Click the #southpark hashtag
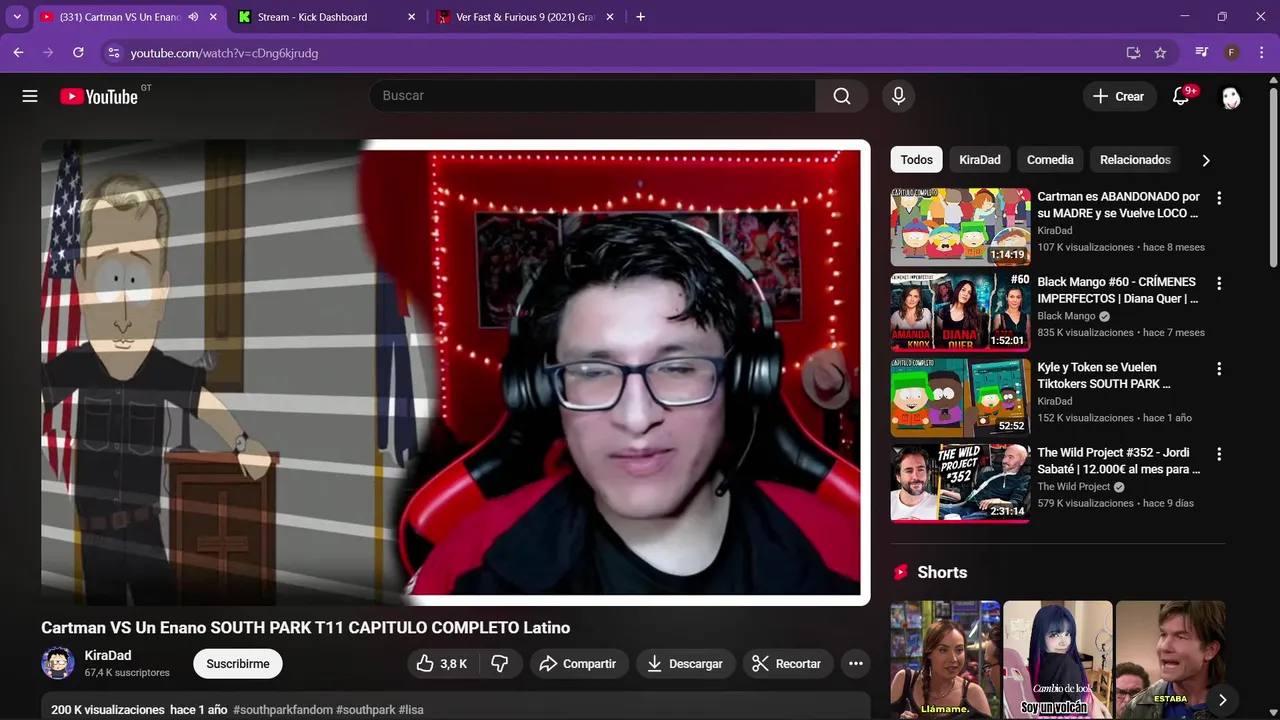 coord(366,710)
